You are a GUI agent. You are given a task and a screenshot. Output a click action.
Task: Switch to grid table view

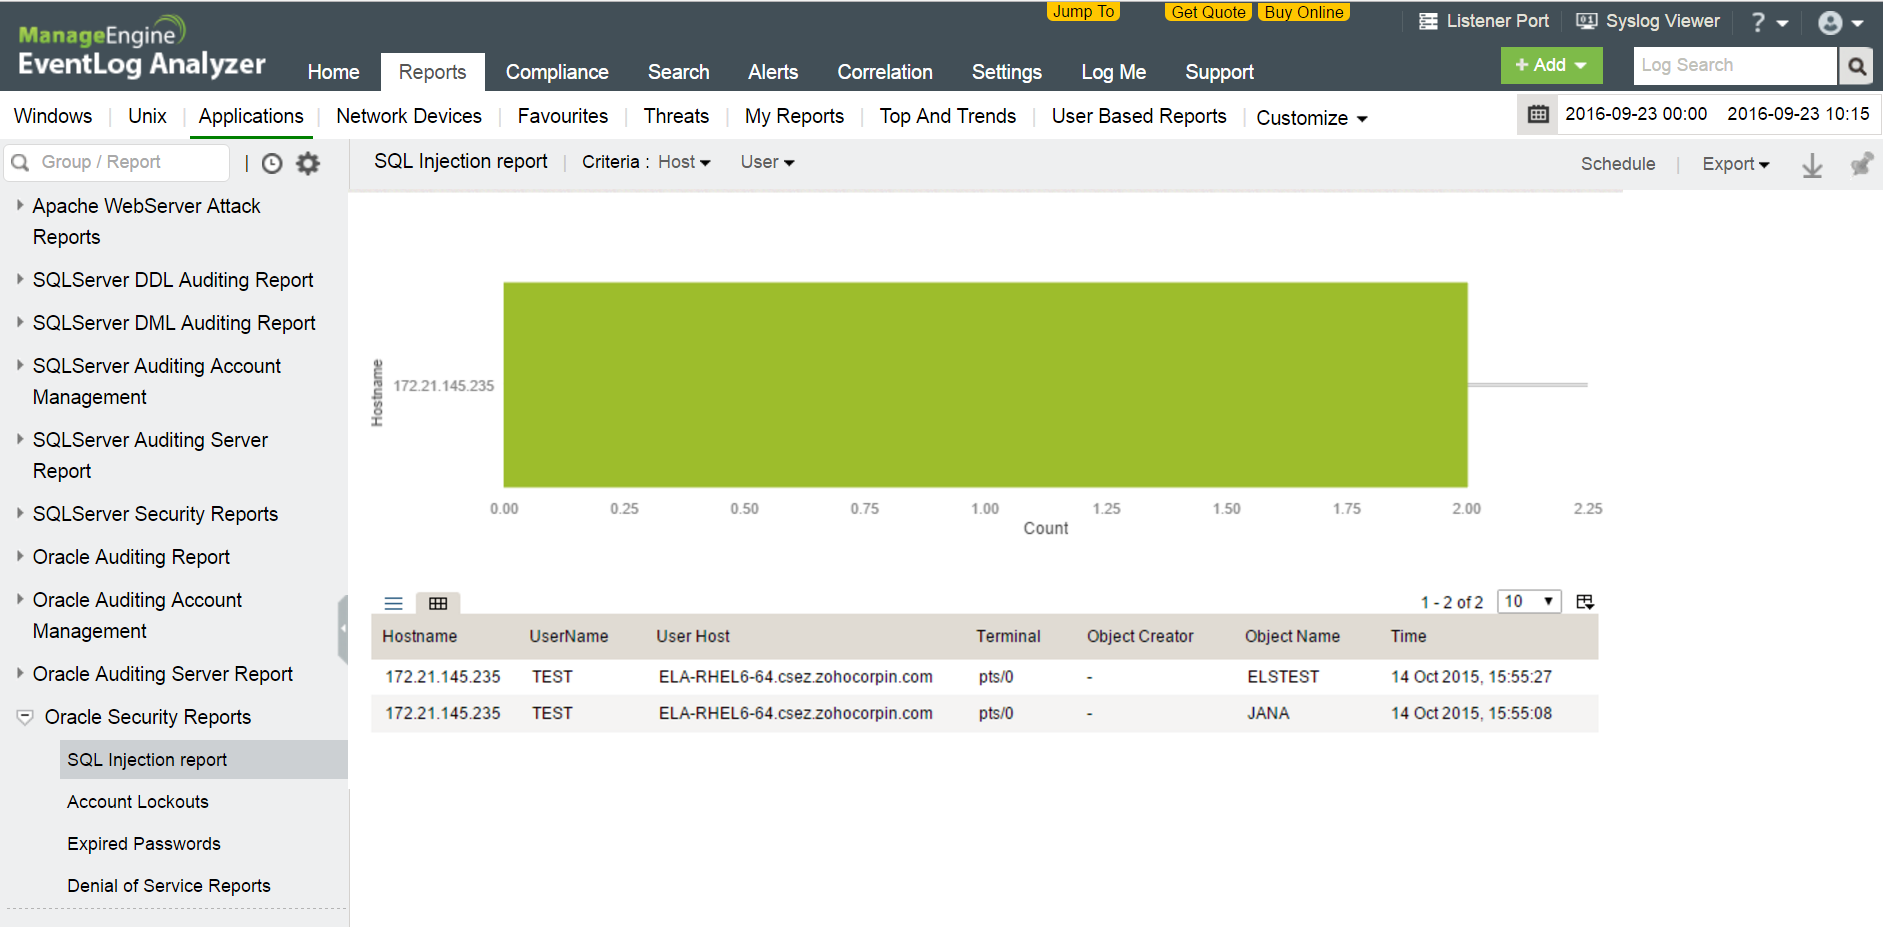pos(438,603)
